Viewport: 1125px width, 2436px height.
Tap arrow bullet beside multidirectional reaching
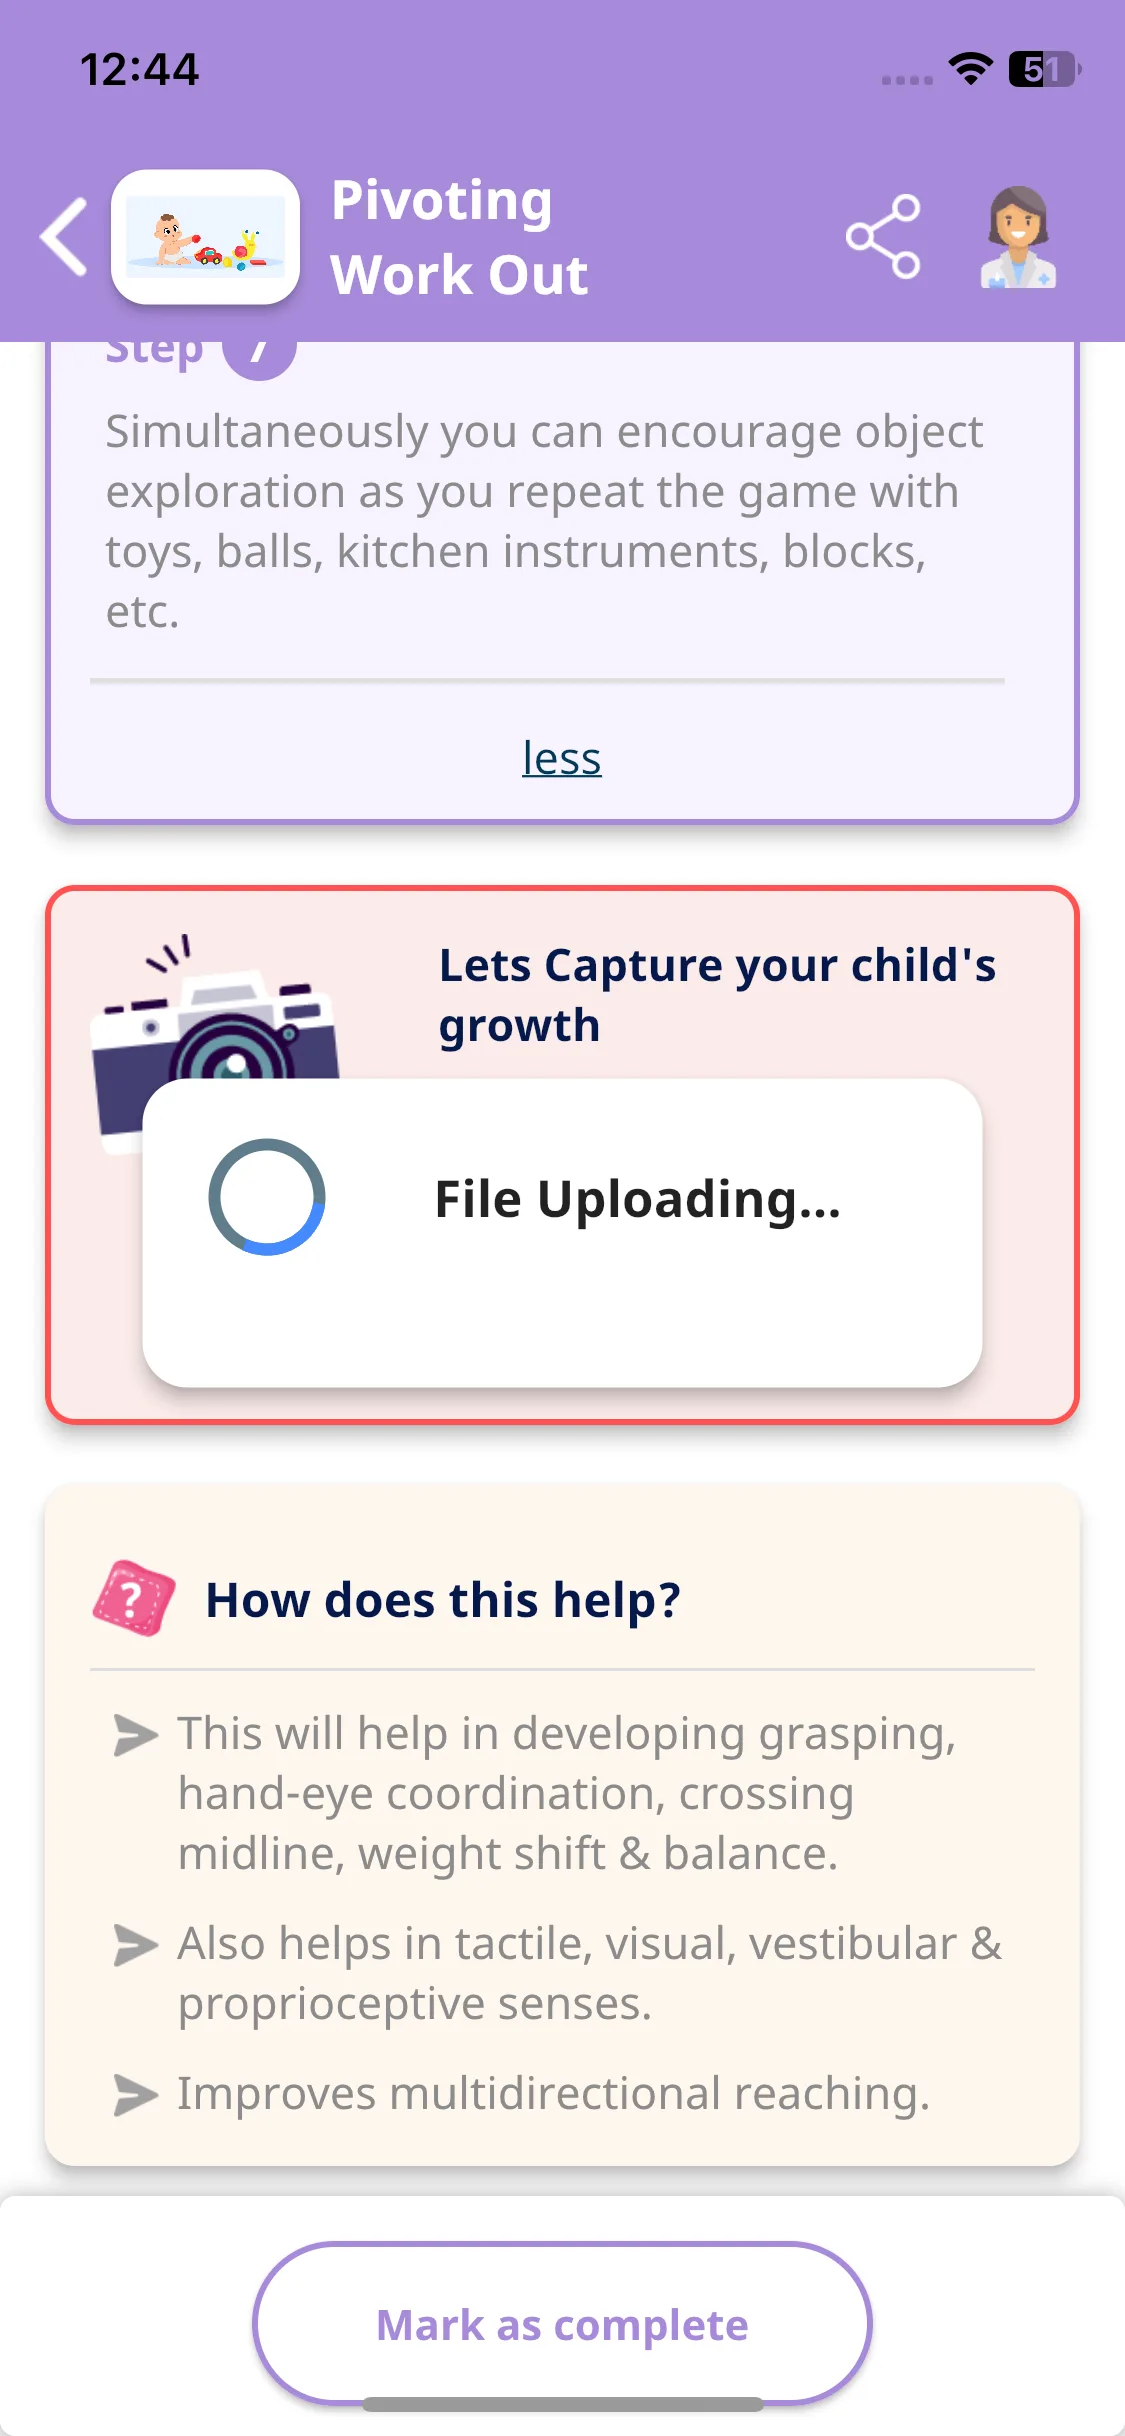tap(136, 2095)
